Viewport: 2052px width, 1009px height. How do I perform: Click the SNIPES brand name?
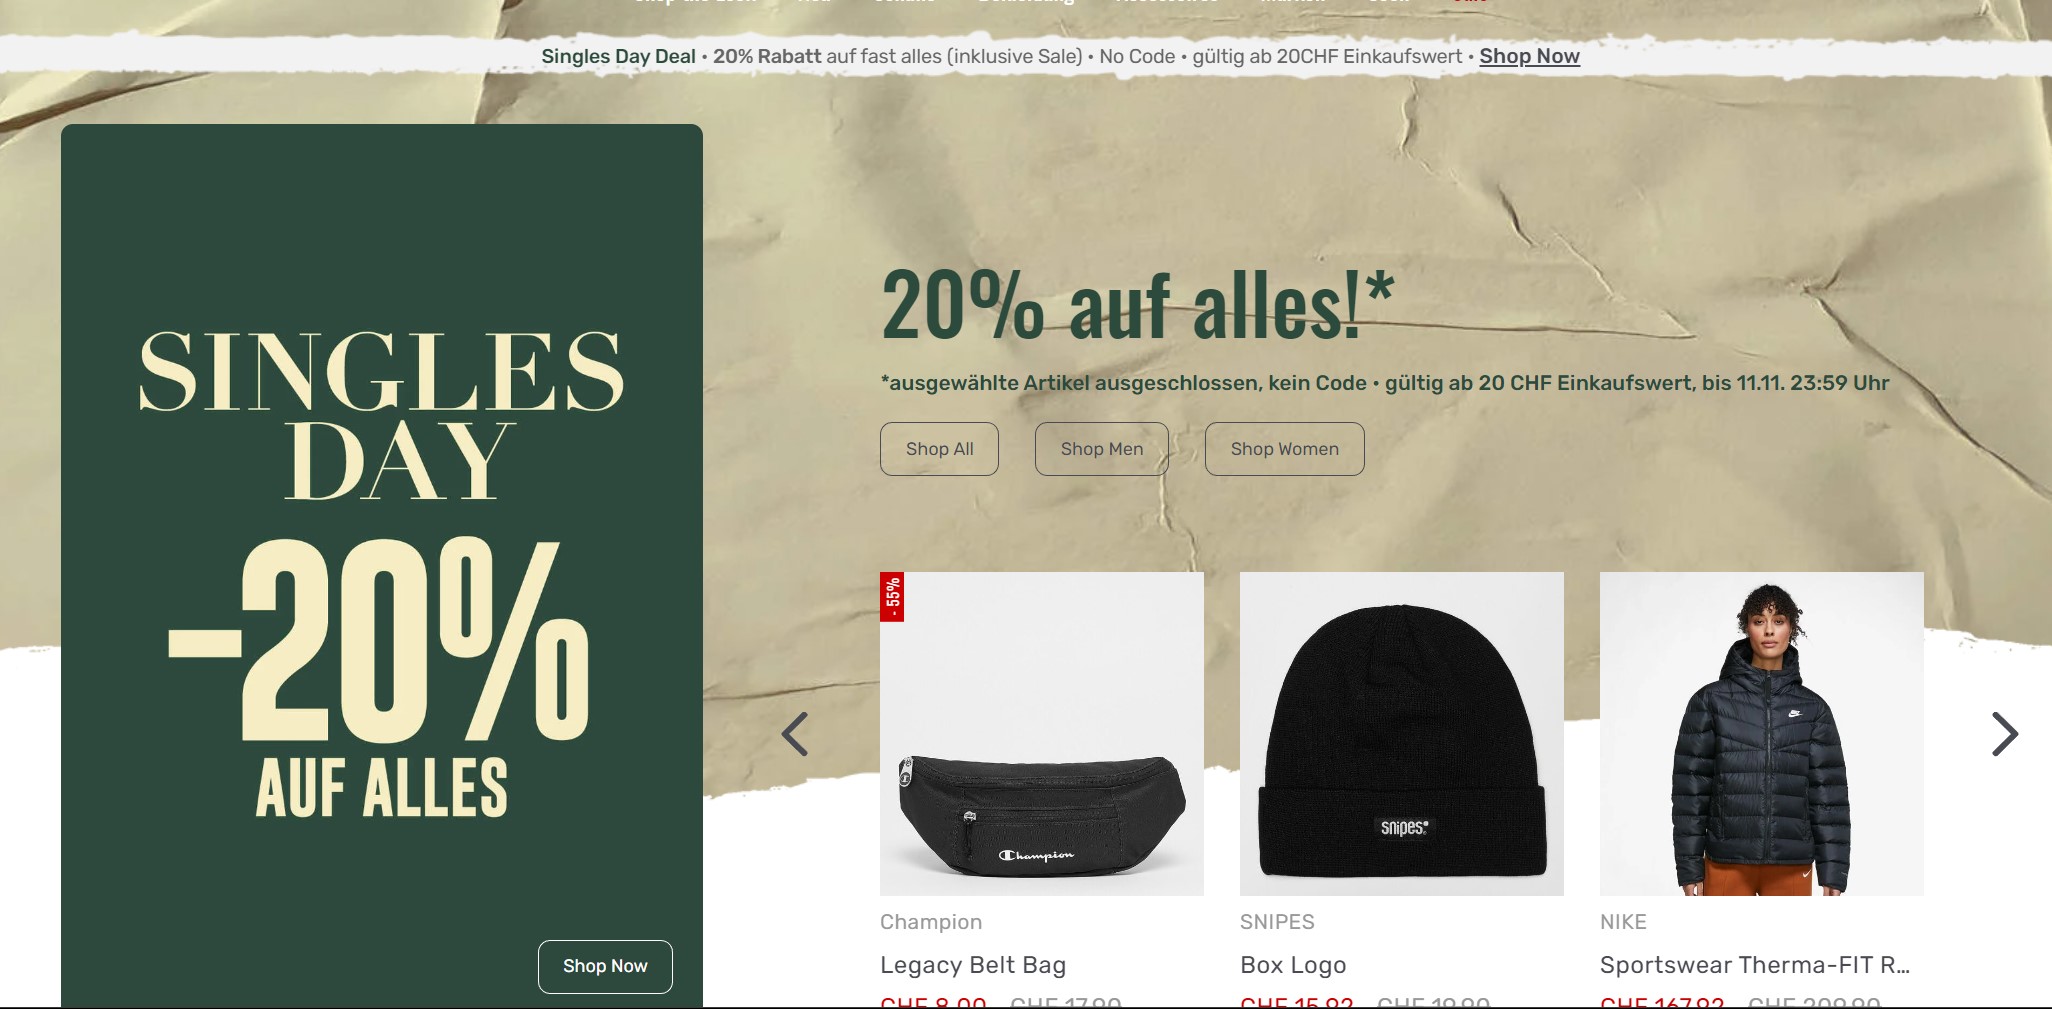click(1277, 922)
